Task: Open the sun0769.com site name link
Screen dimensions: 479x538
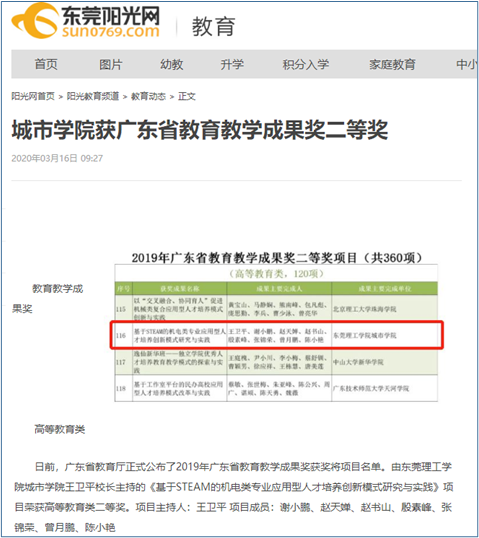Action: point(110,32)
